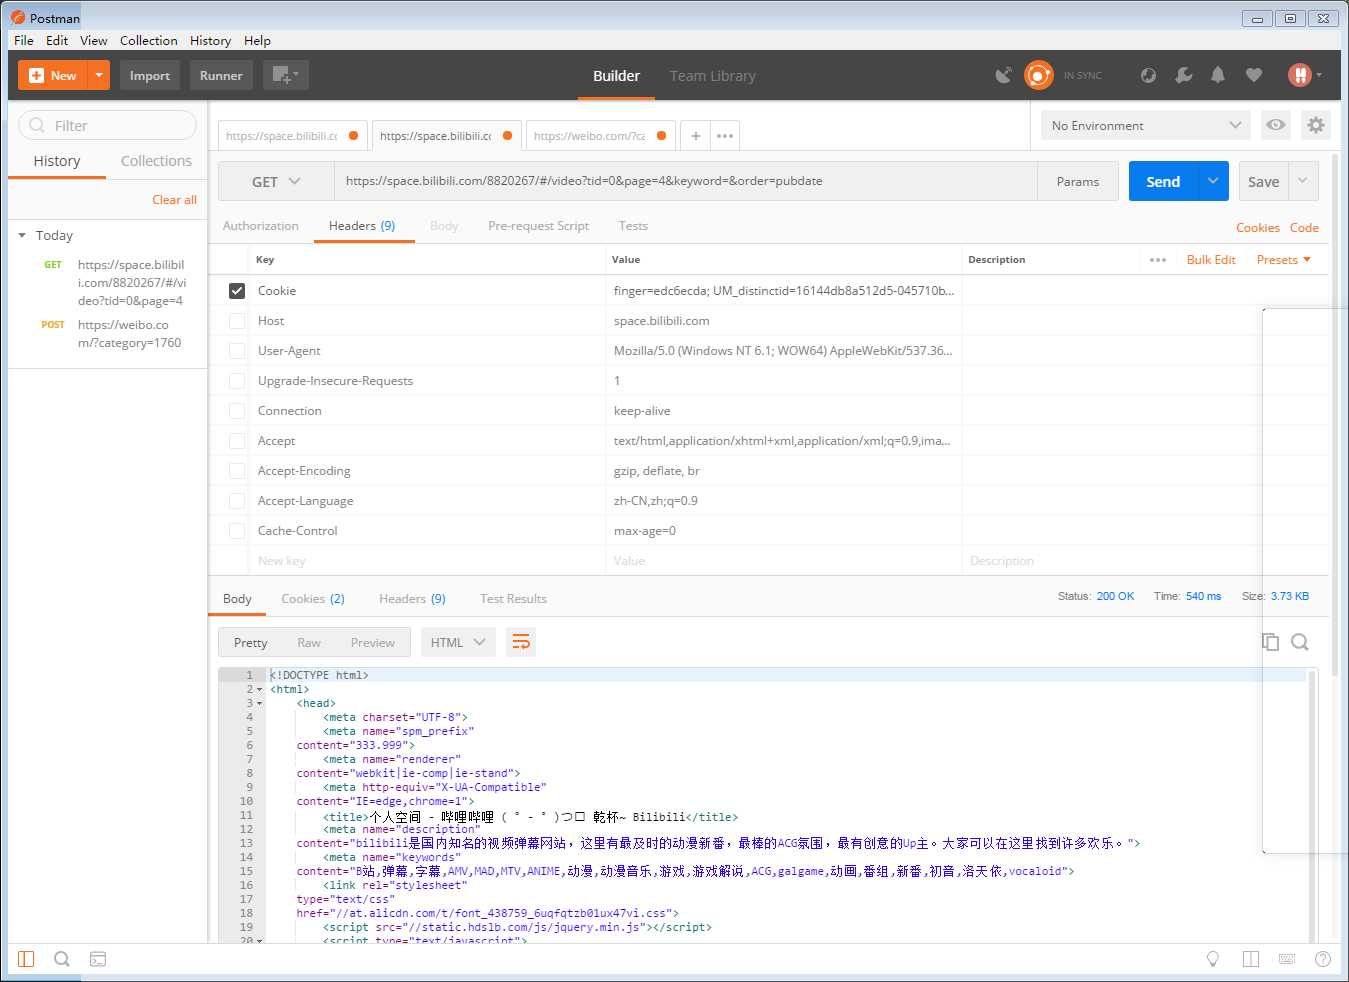This screenshot has width=1349, height=982.
Task: Click the lightbulb icon in status bar
Action: [x=1213, y=959]
